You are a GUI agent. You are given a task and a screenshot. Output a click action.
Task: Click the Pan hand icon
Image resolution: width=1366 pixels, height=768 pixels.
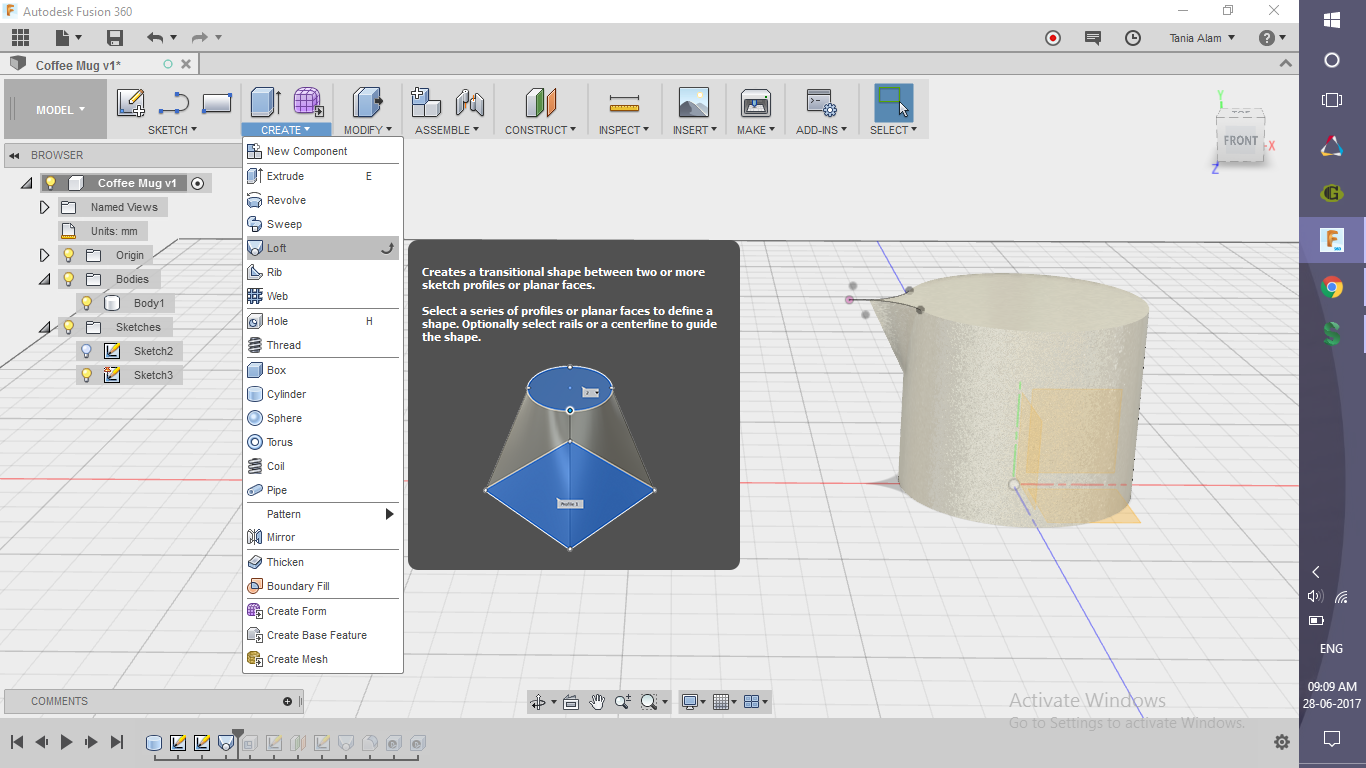pos(597,702)
